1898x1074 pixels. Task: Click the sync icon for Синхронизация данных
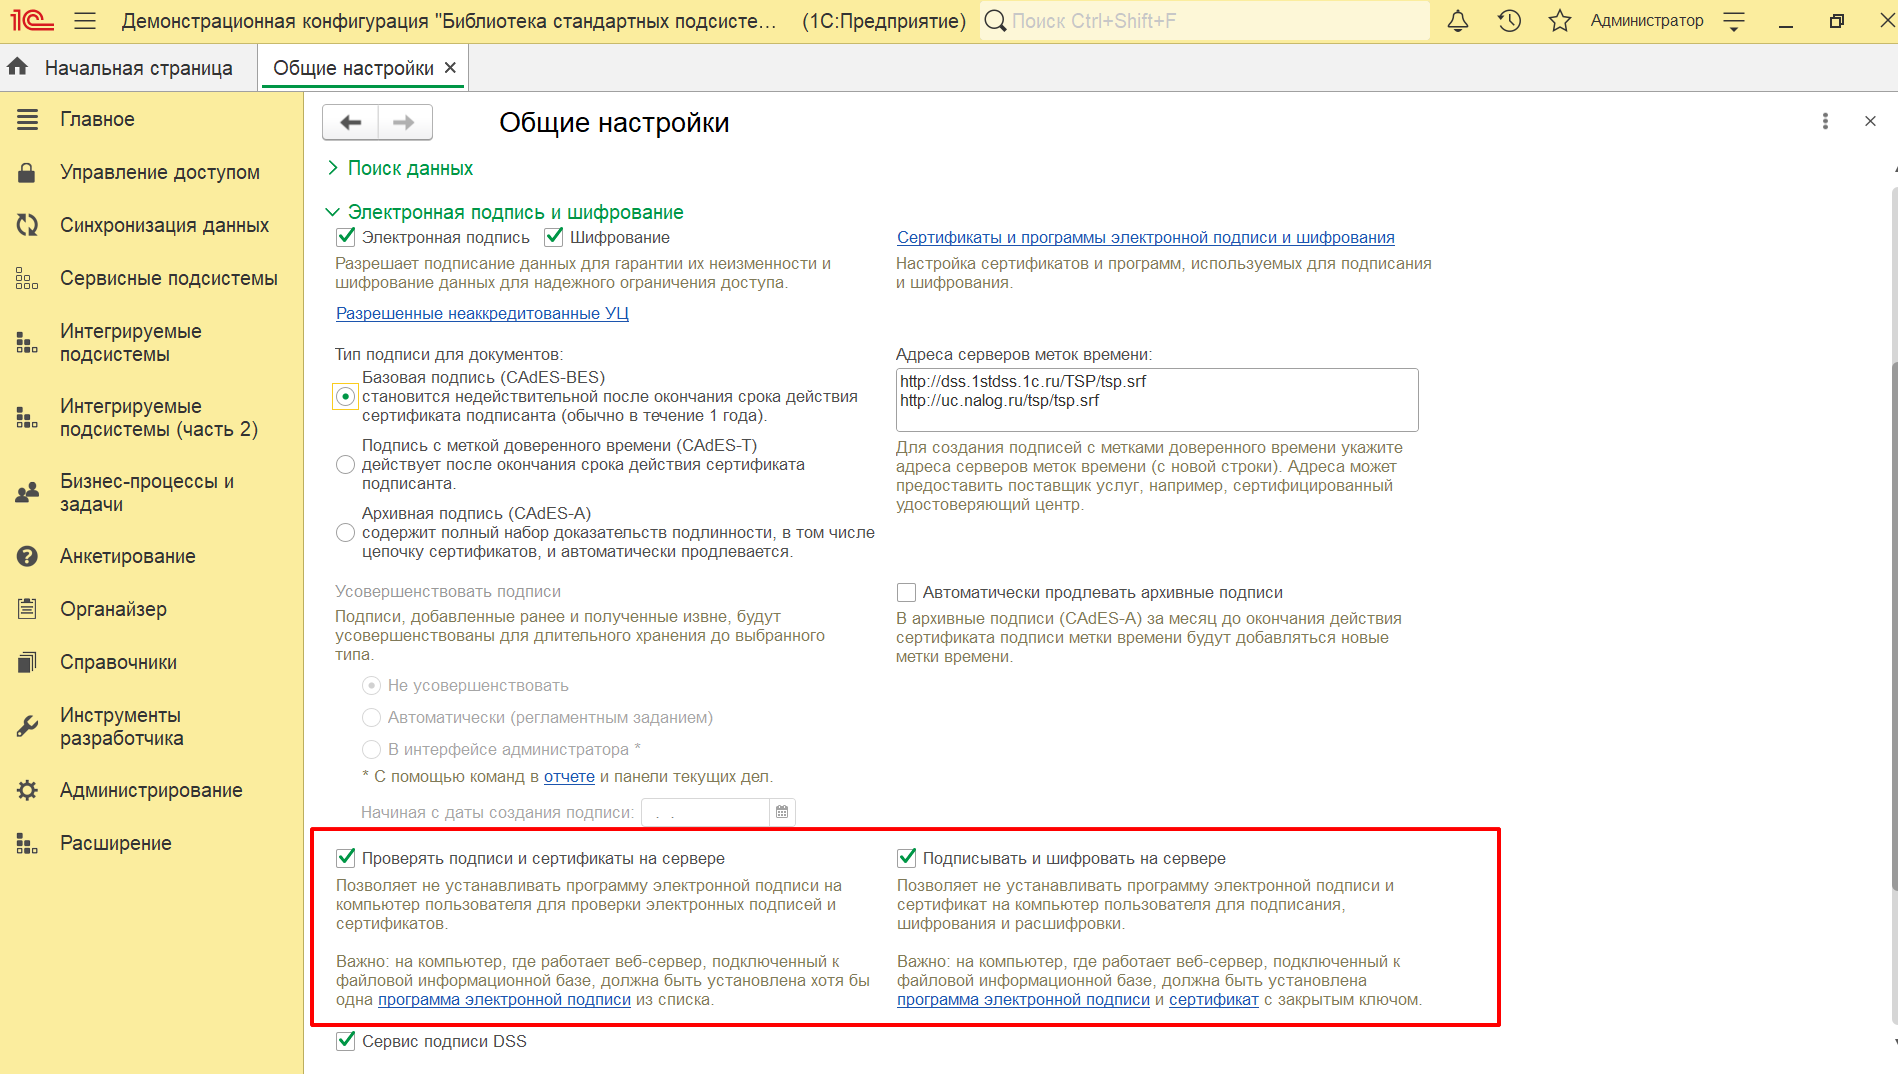[x=27, y=225]
